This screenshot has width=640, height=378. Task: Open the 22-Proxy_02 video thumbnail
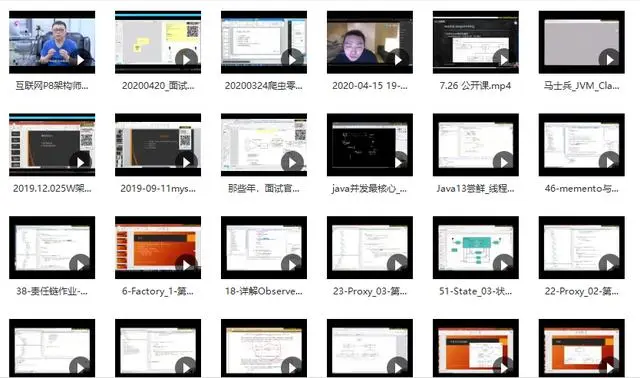[x=582, y=247]
